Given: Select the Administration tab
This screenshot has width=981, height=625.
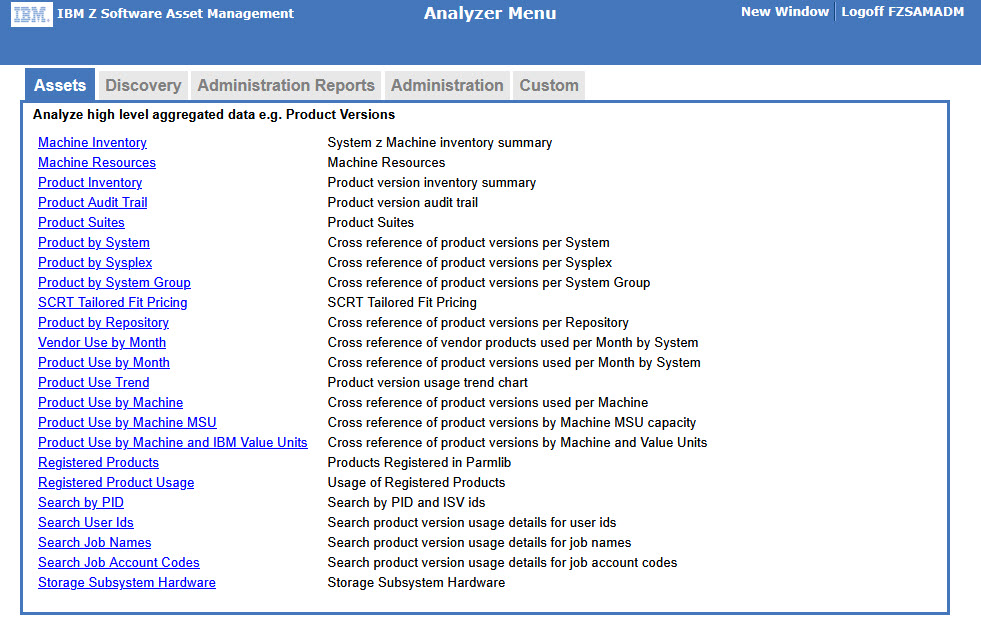Looking at the screenshot, I should coord(447,85).
